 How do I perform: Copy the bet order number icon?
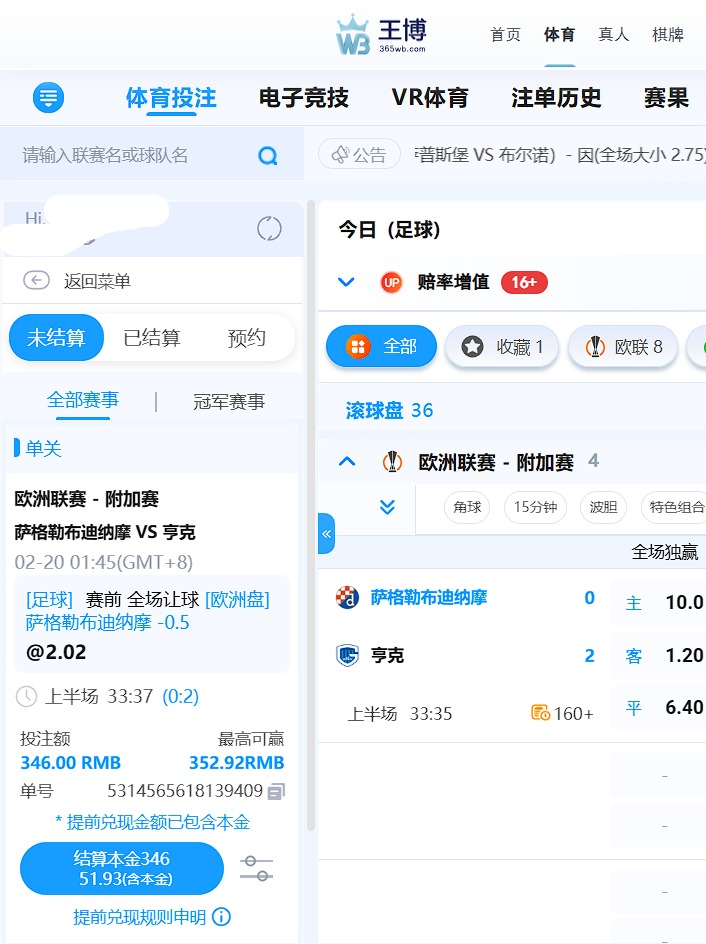coord(276,791)
